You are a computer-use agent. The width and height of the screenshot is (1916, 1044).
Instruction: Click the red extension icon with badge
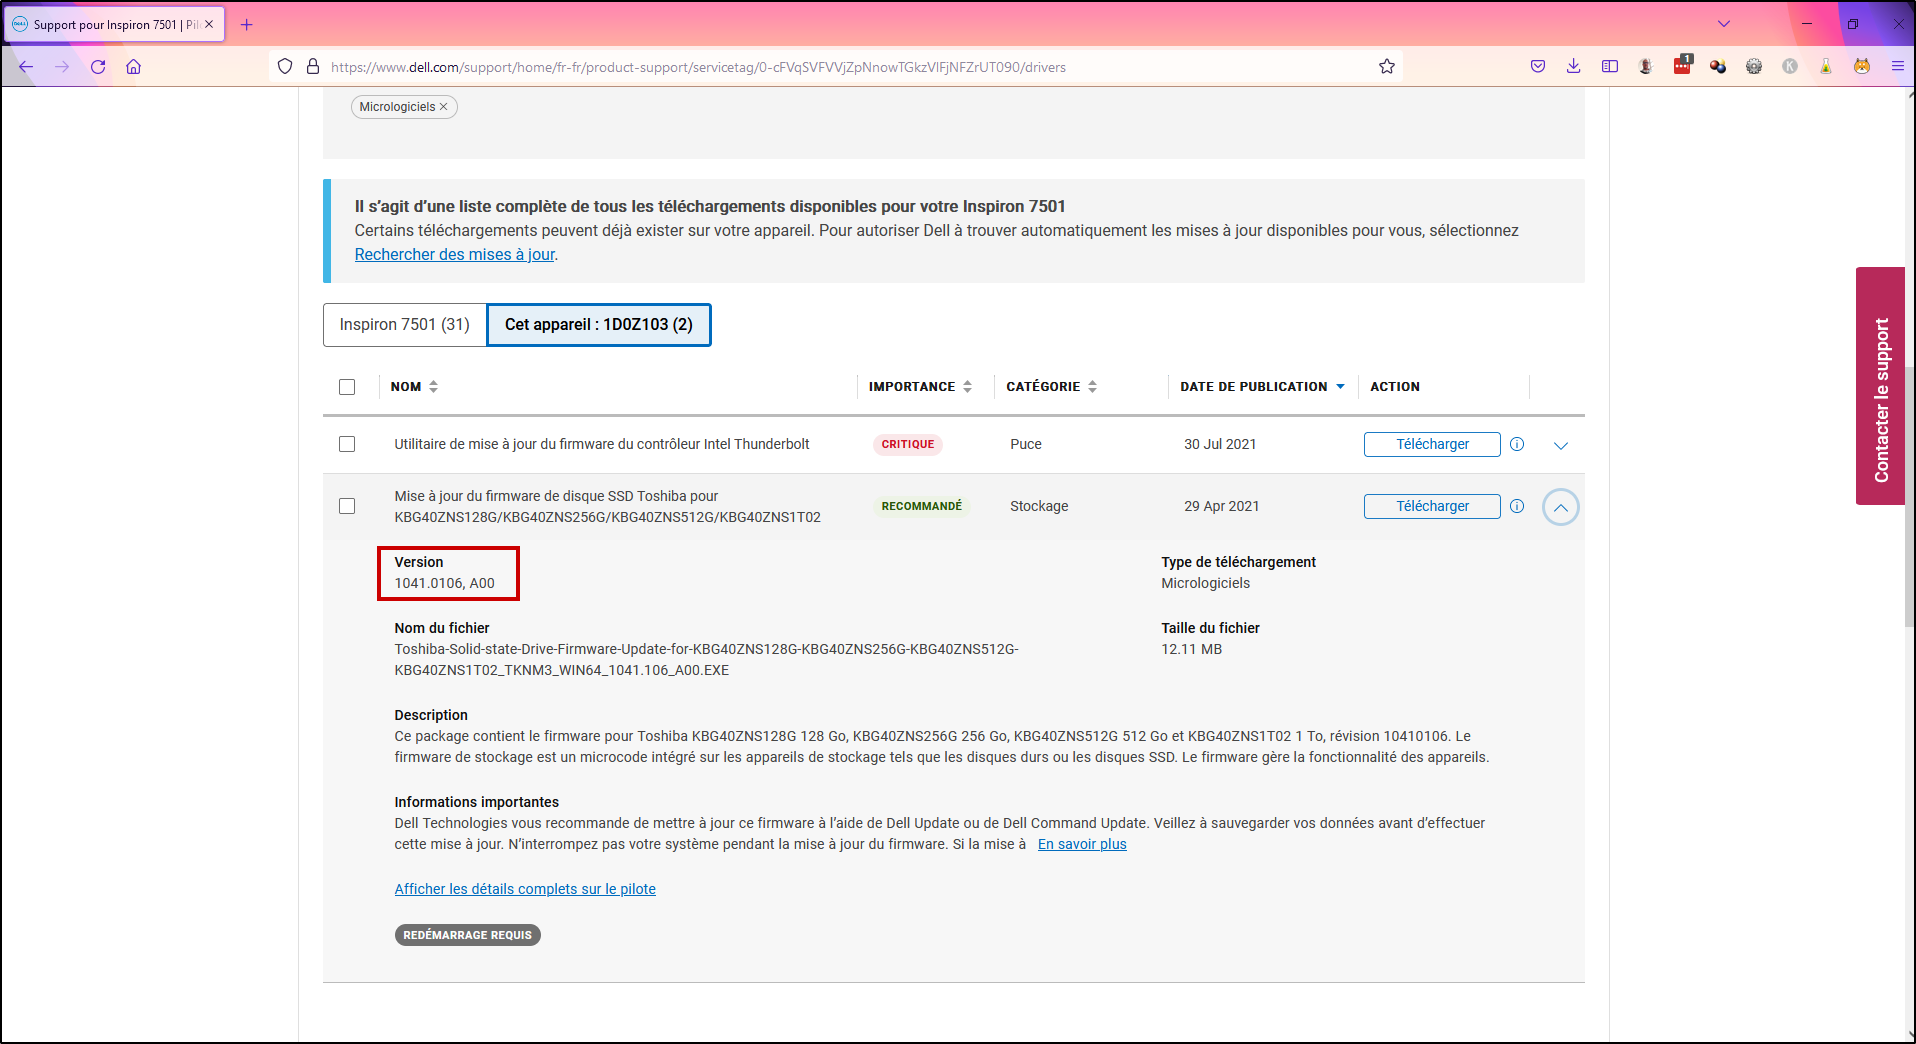pyautogui.click(x=1682, y=66)
